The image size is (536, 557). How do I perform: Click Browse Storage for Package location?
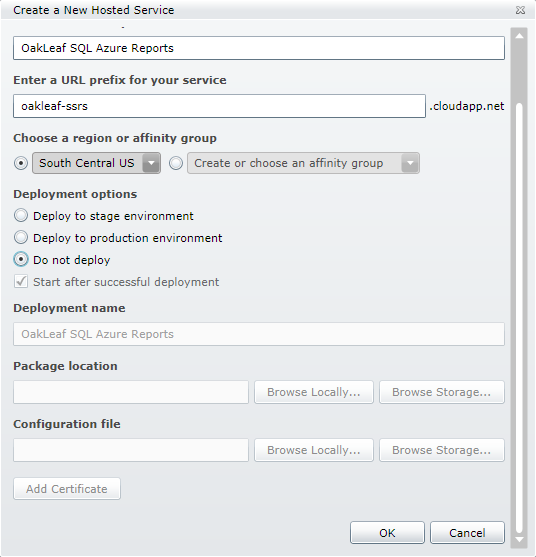[x=442, y=392]
